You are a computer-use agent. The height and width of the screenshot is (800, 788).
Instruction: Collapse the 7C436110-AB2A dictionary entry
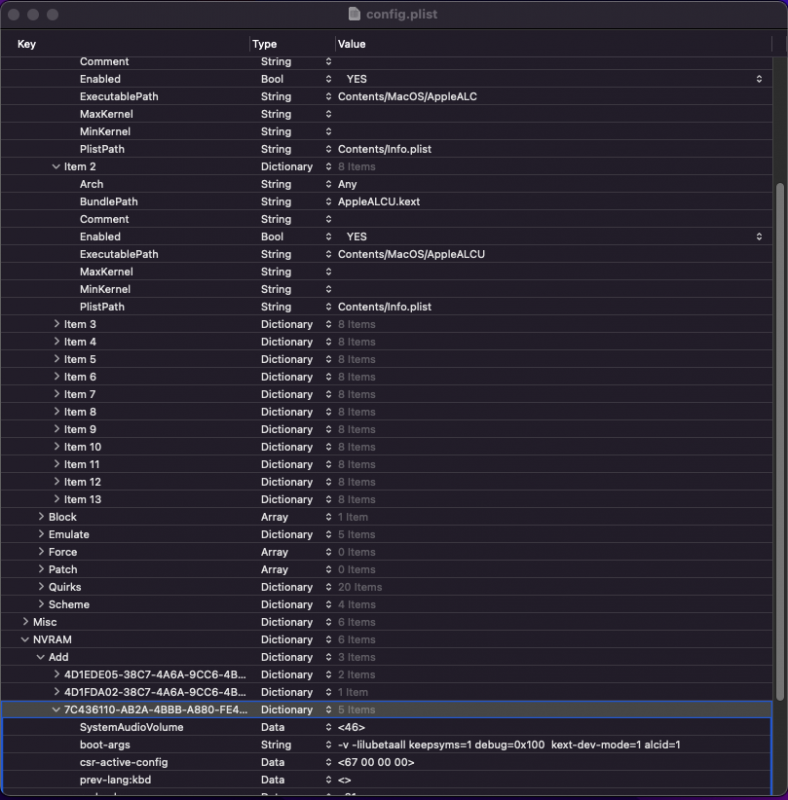(x=56, y=710)
